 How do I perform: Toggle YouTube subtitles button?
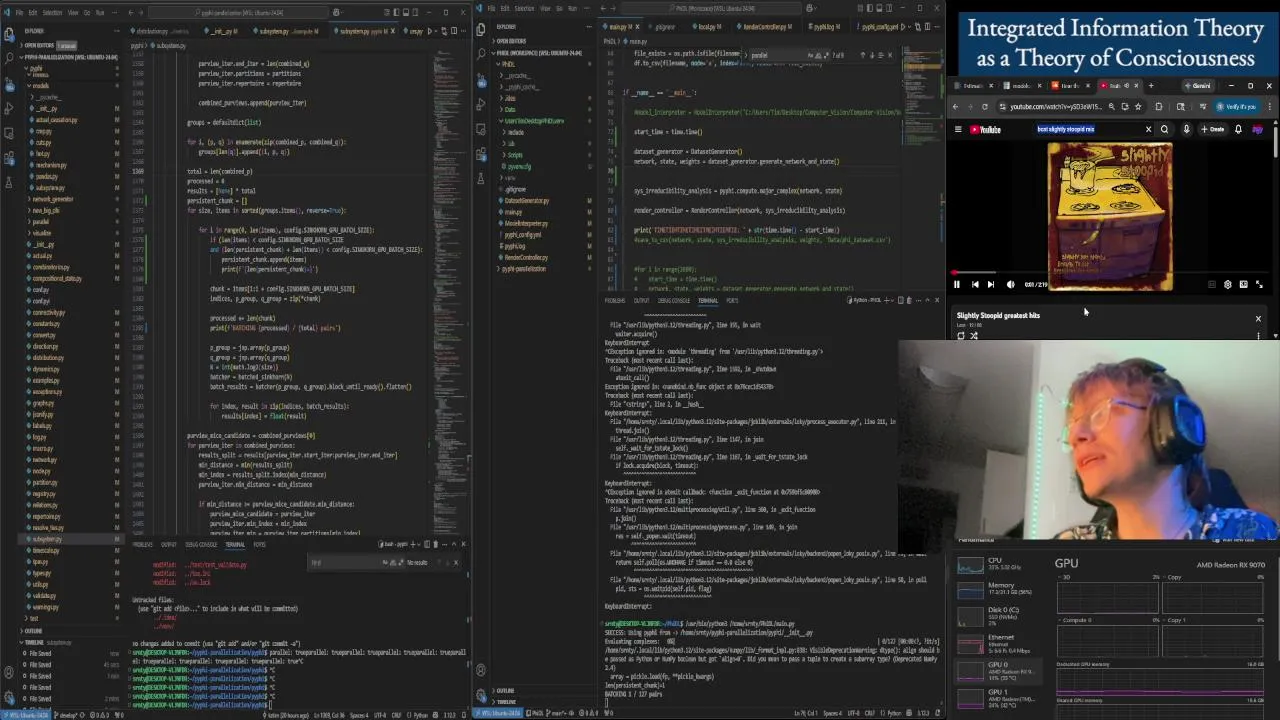click(1212, 284)
